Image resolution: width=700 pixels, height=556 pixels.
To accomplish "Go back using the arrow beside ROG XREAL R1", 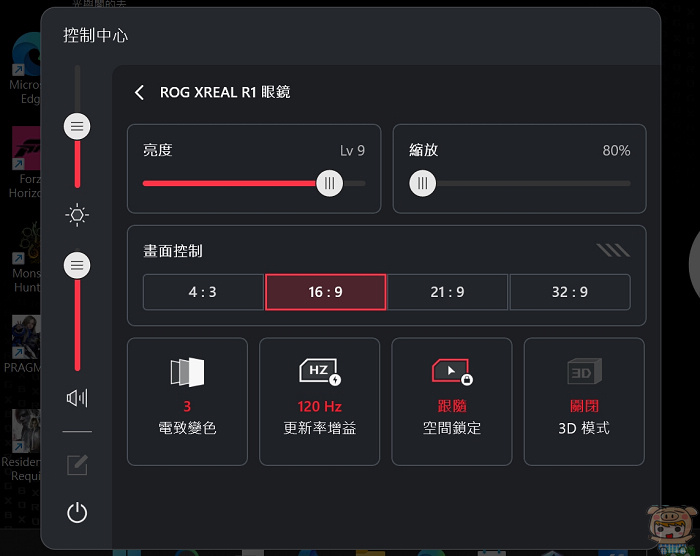I will tap(139, 92).
